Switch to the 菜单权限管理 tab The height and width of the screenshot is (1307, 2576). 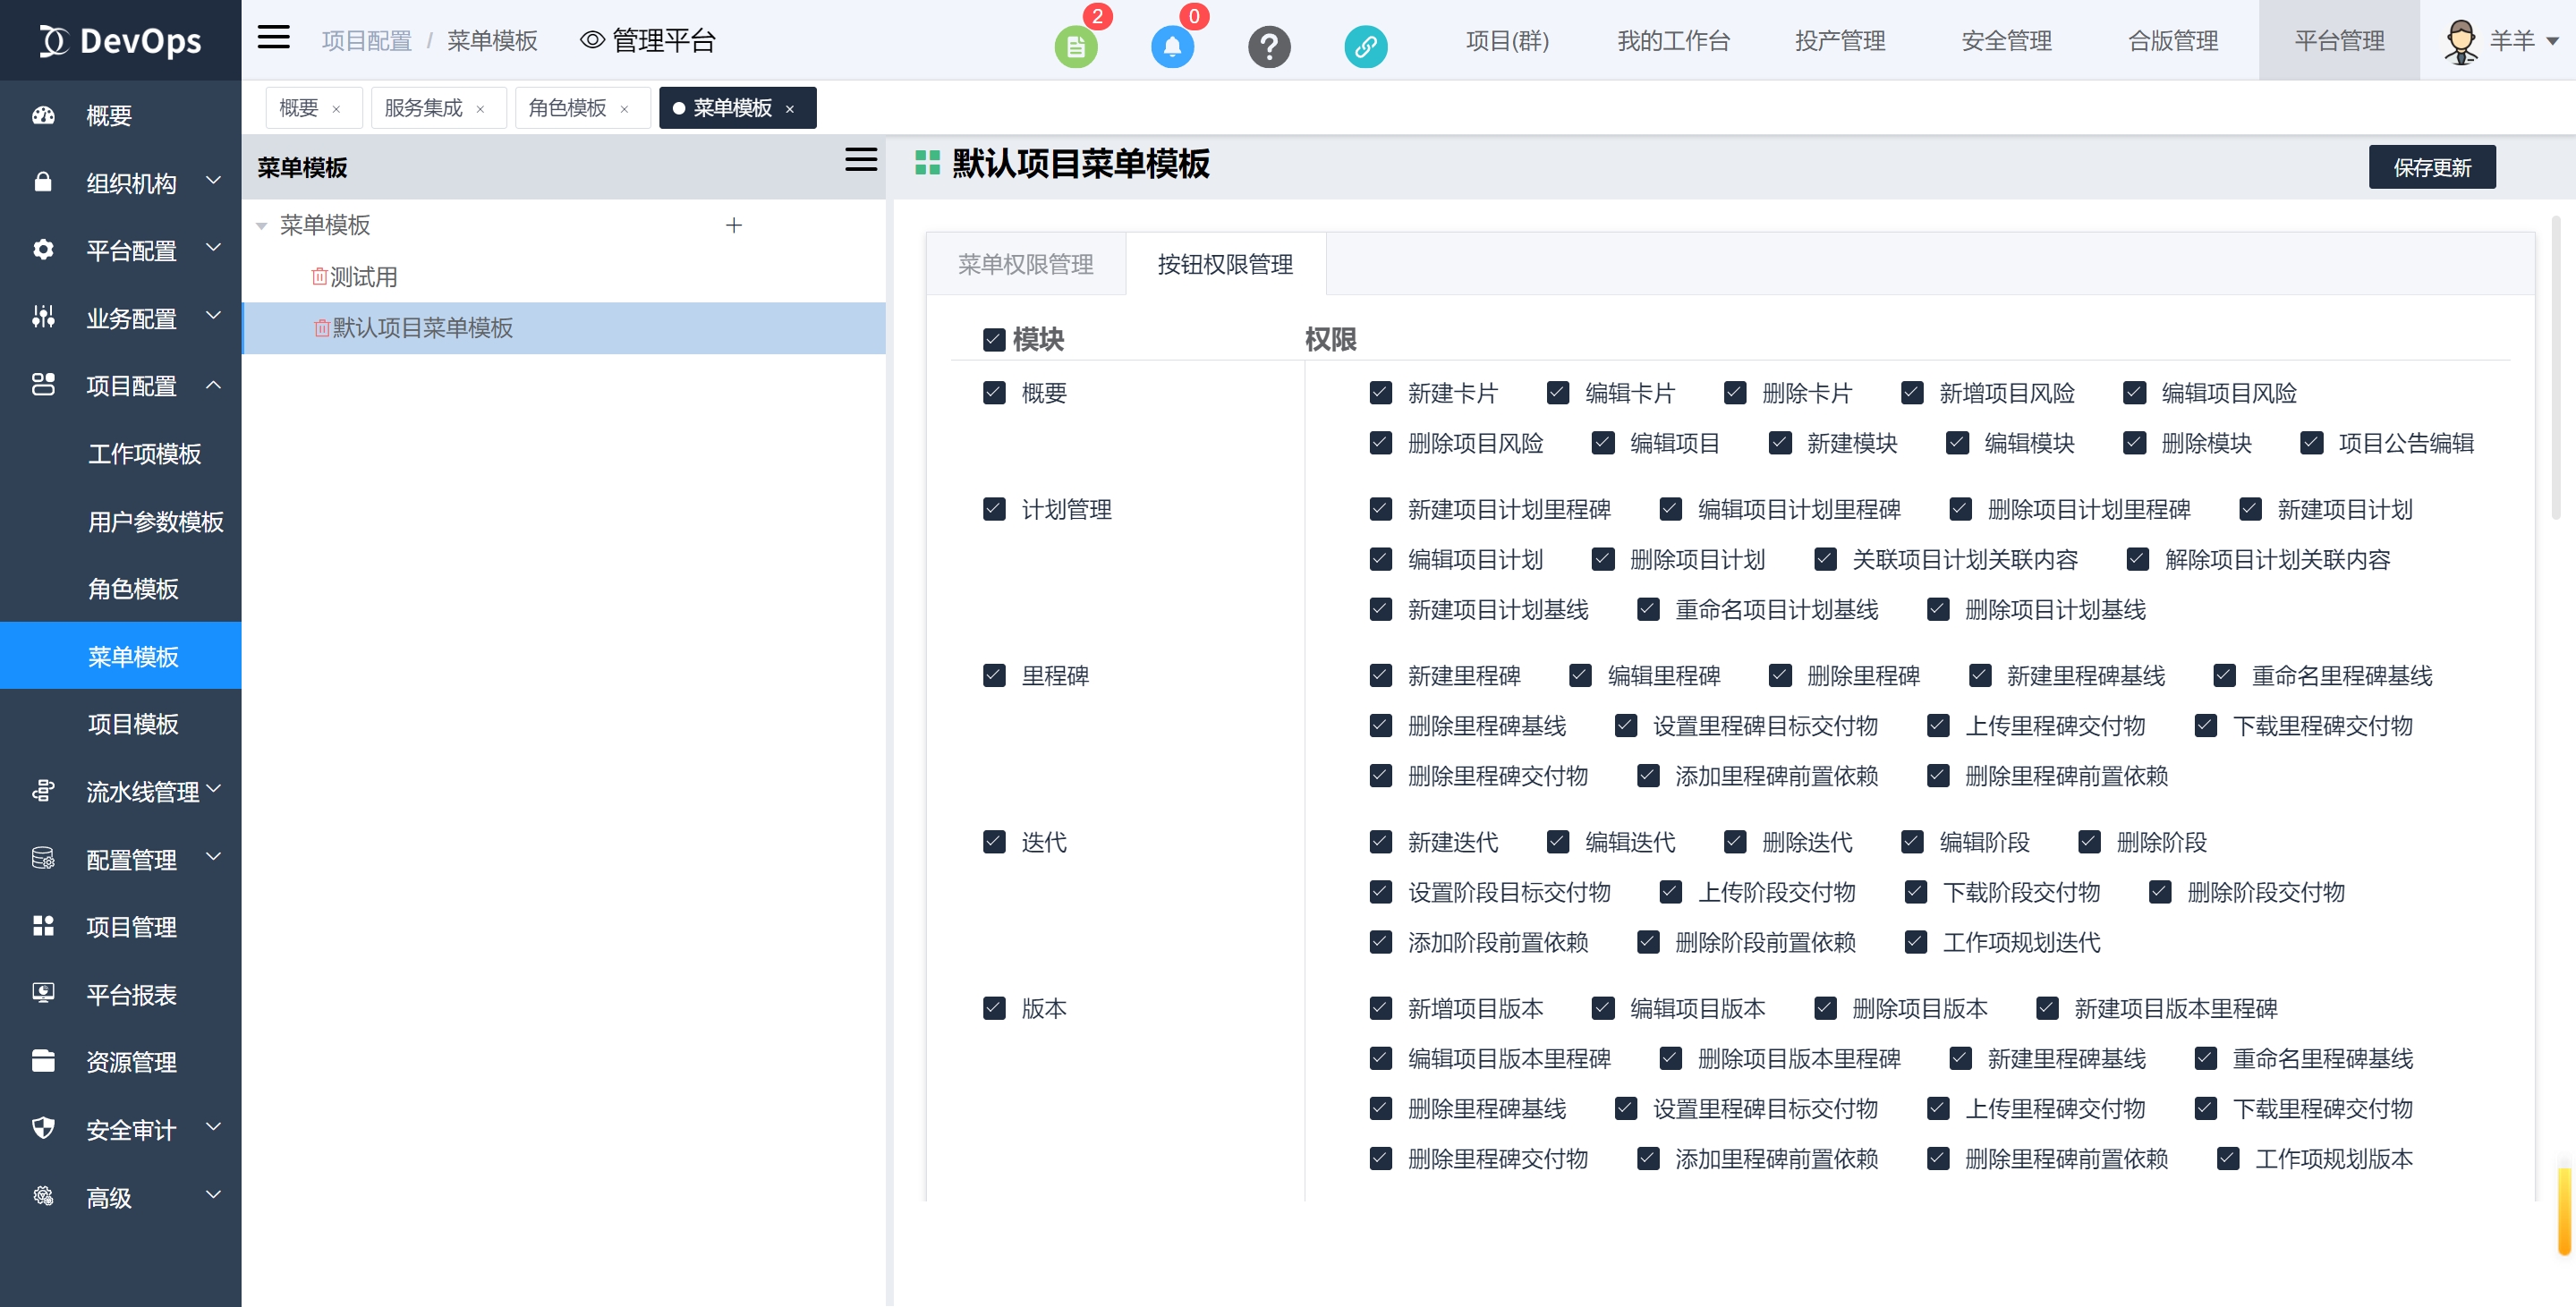tap(1025, 264)
